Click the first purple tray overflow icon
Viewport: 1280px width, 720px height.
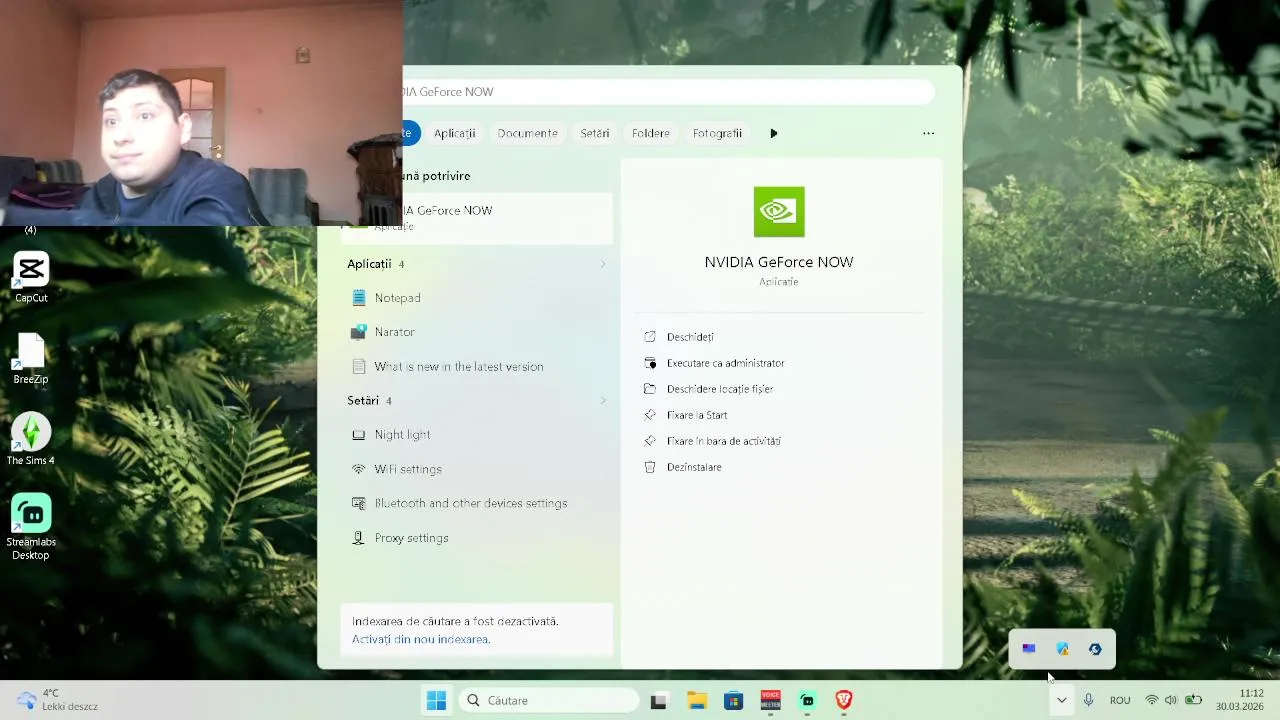[x=1029, y=649]
